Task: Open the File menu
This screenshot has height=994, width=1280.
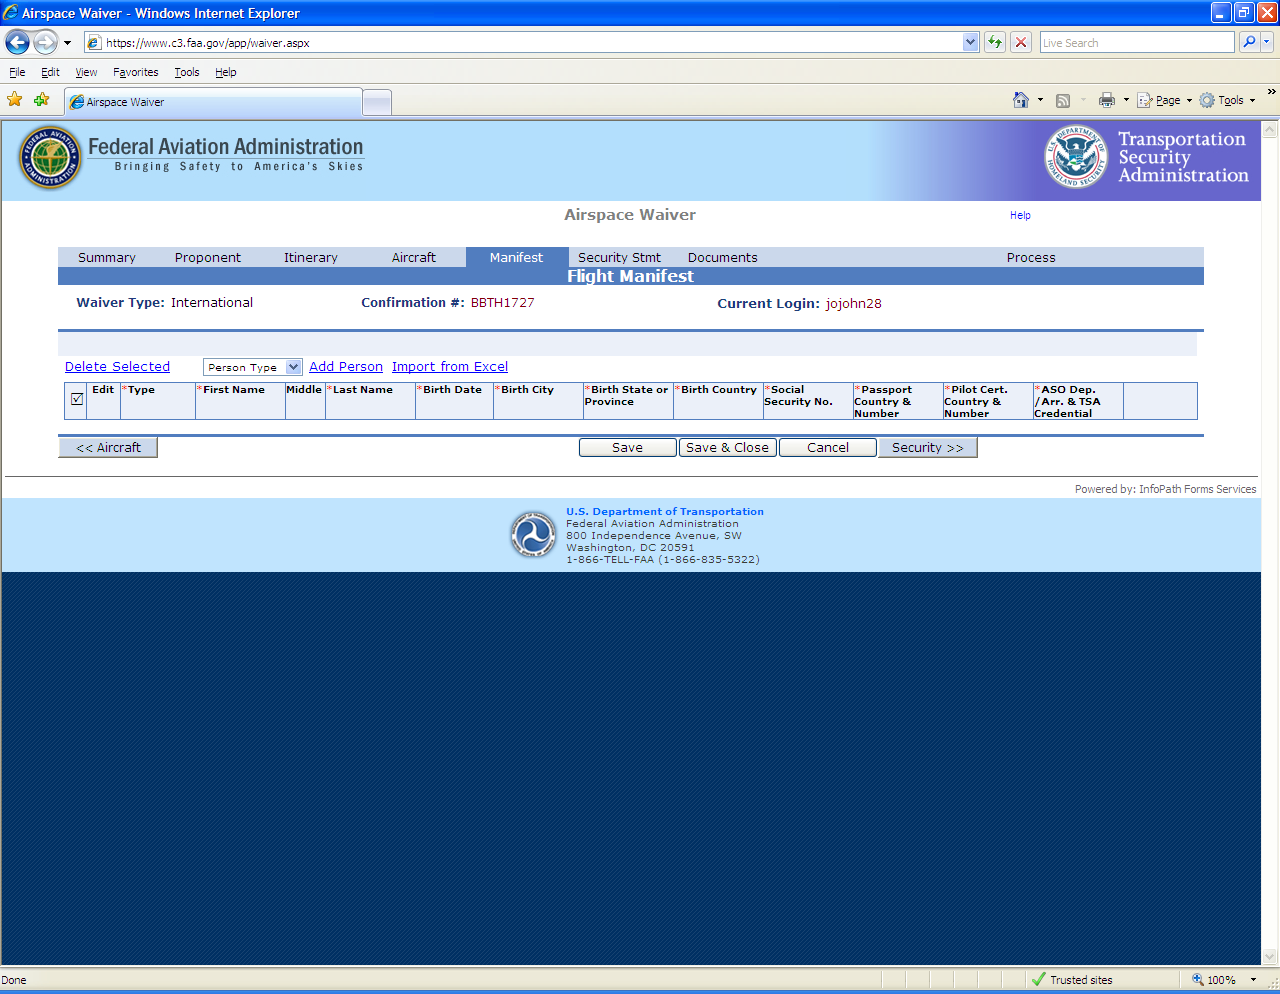Action: [17, 72]
